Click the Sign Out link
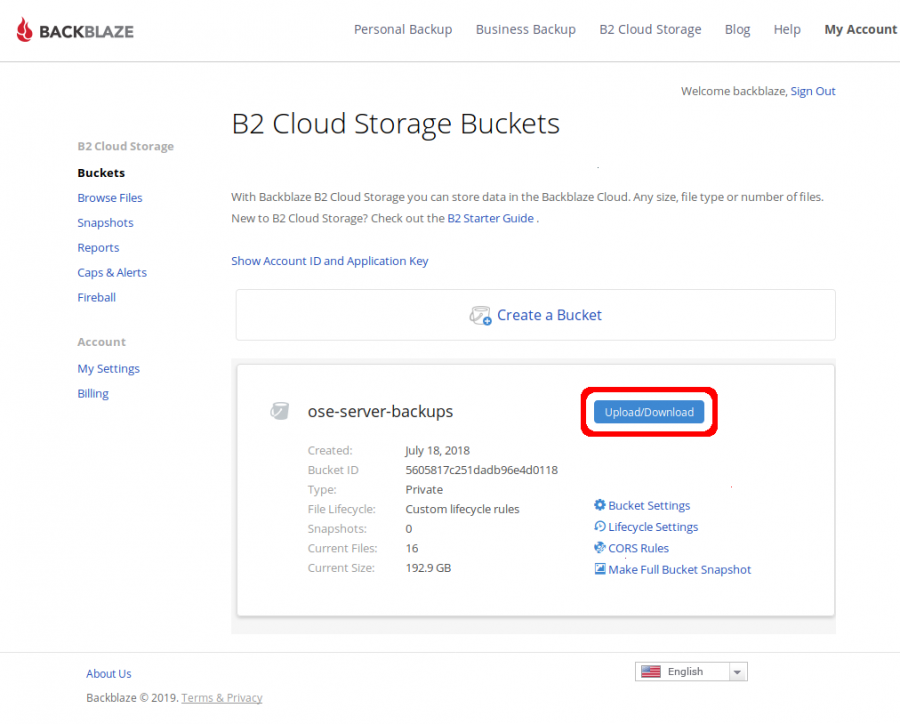The height and width of the screenshot is (724, 900). click(813, 91)
